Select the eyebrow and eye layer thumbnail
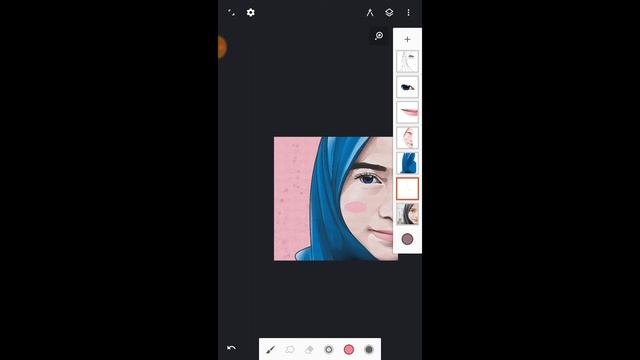 [407, 87]
